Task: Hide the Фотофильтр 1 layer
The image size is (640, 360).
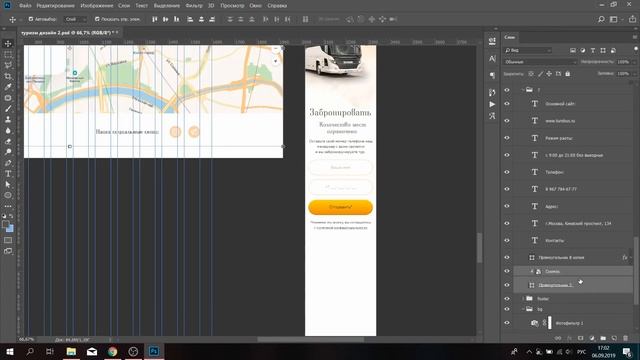Action: click(x=507, y=323)
